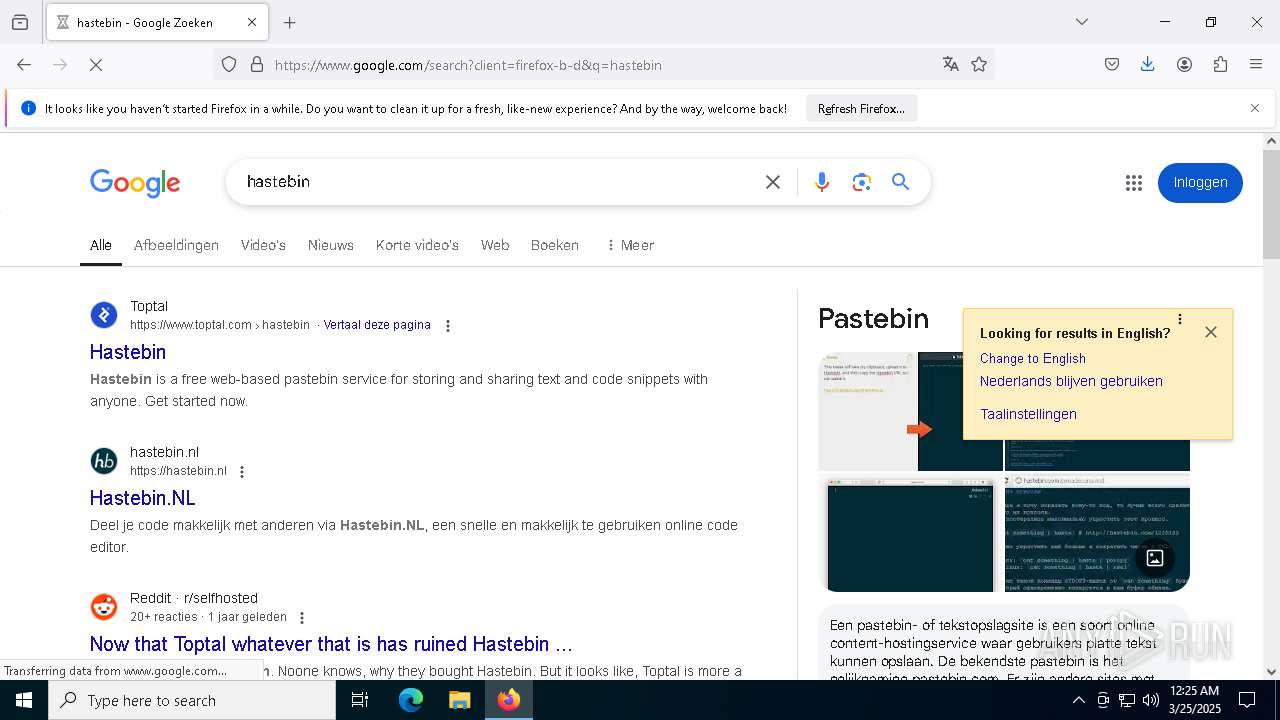
Task: Click the hastebin.nl site favicon
Action: tap(104, 461)
